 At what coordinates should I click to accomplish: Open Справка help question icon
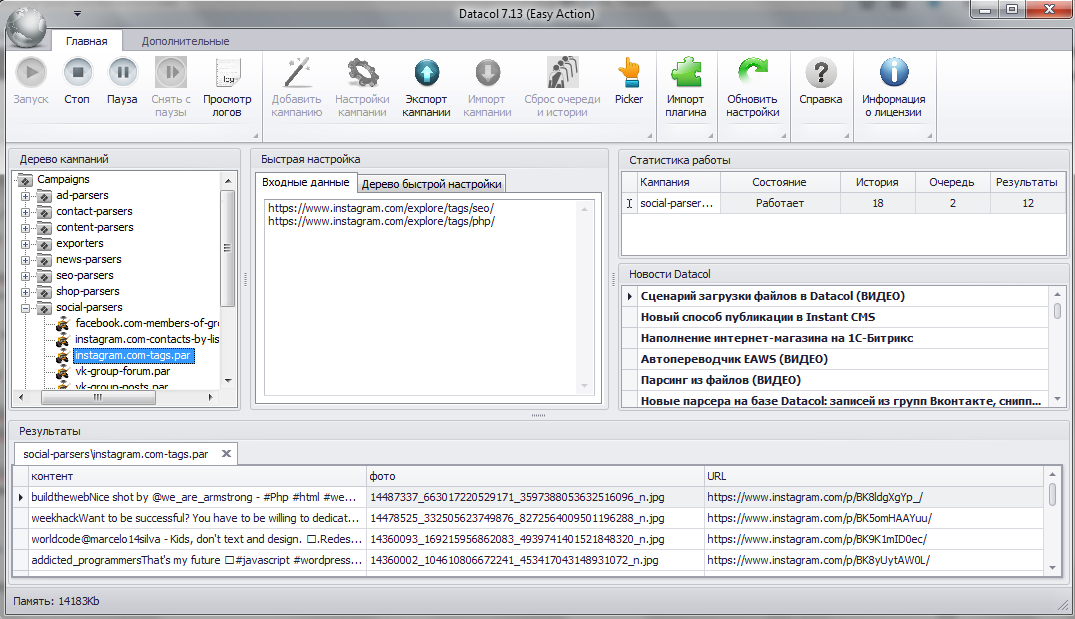tap(821, 73)
